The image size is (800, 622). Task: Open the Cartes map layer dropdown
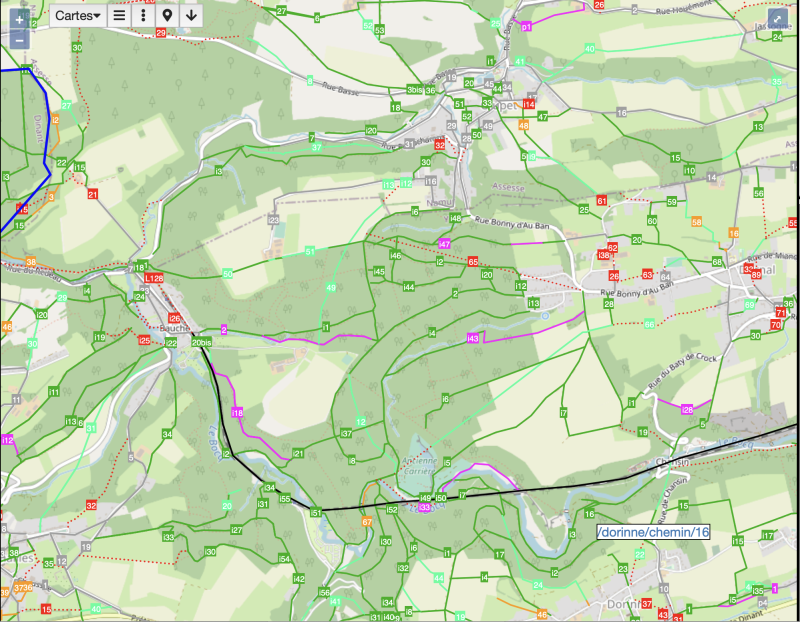[x=78, y=16]
